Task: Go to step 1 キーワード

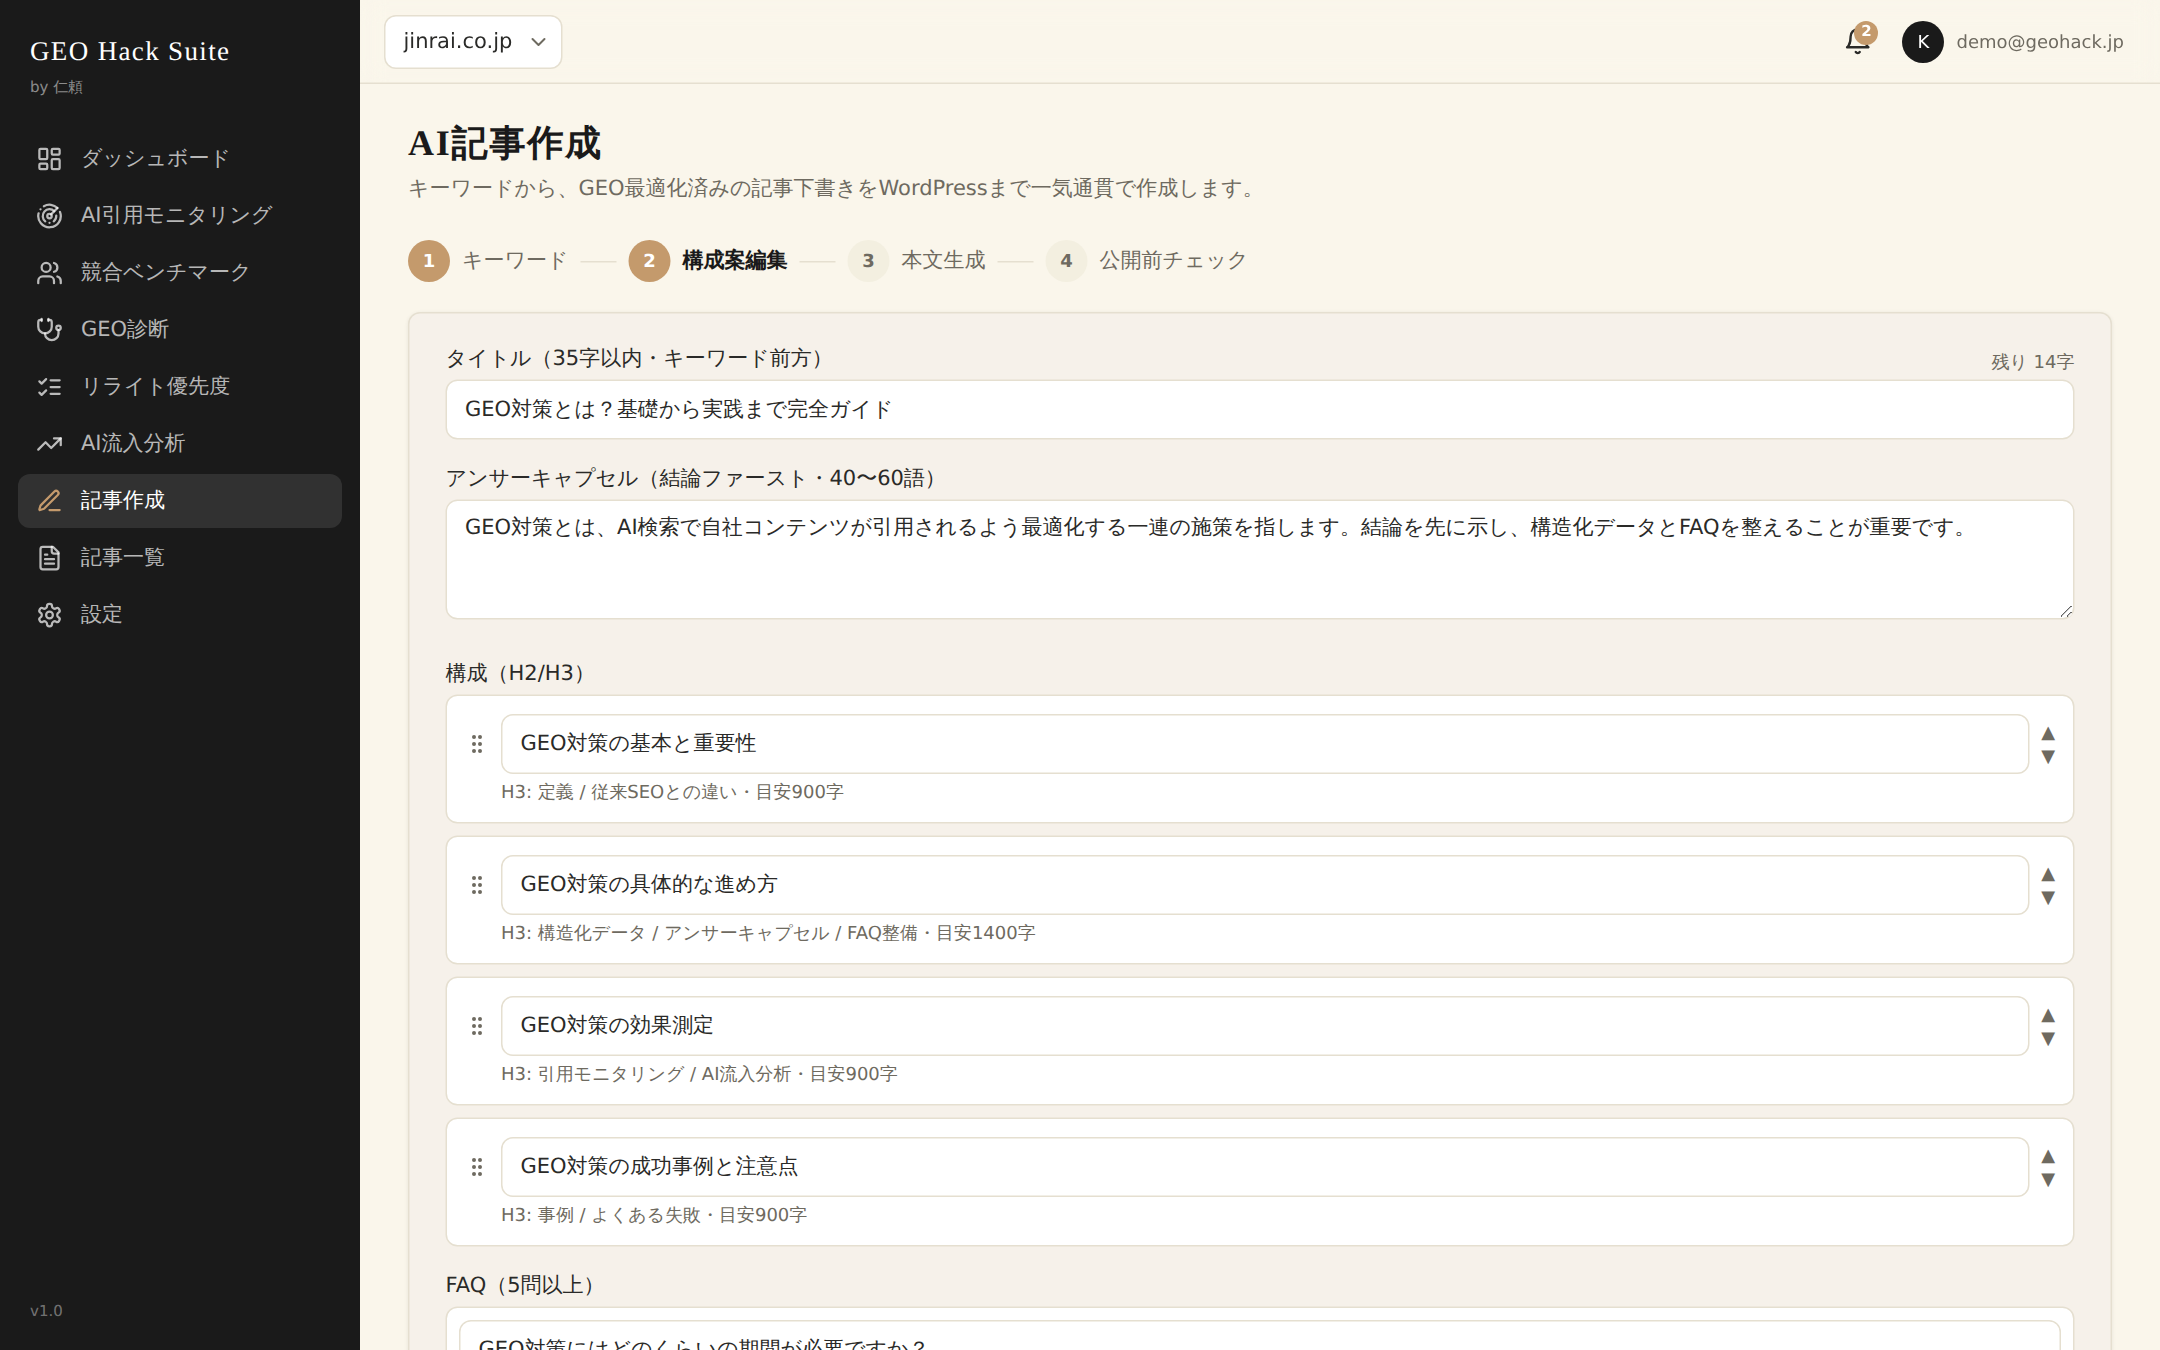Action: 488,261
